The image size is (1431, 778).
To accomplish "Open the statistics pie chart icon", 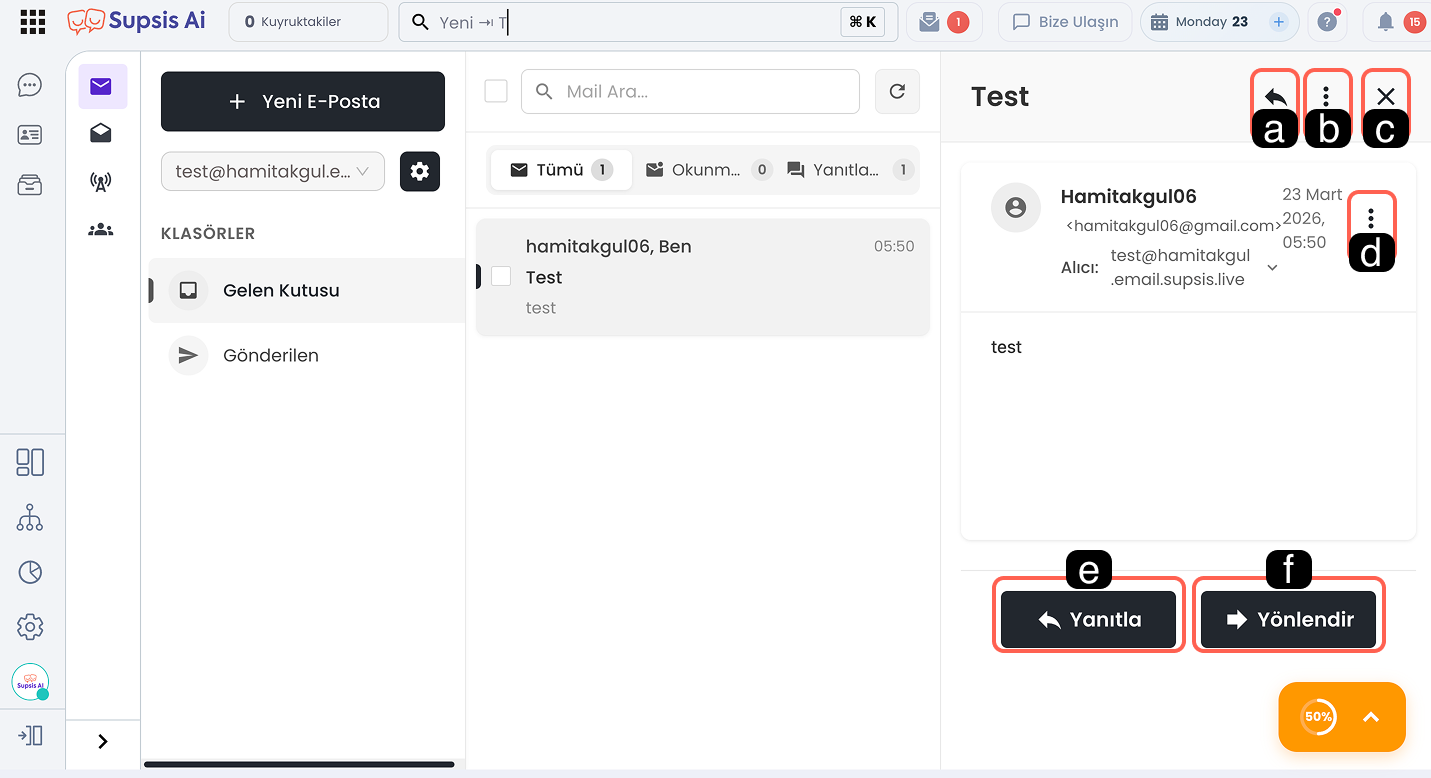I will [30, 572].
